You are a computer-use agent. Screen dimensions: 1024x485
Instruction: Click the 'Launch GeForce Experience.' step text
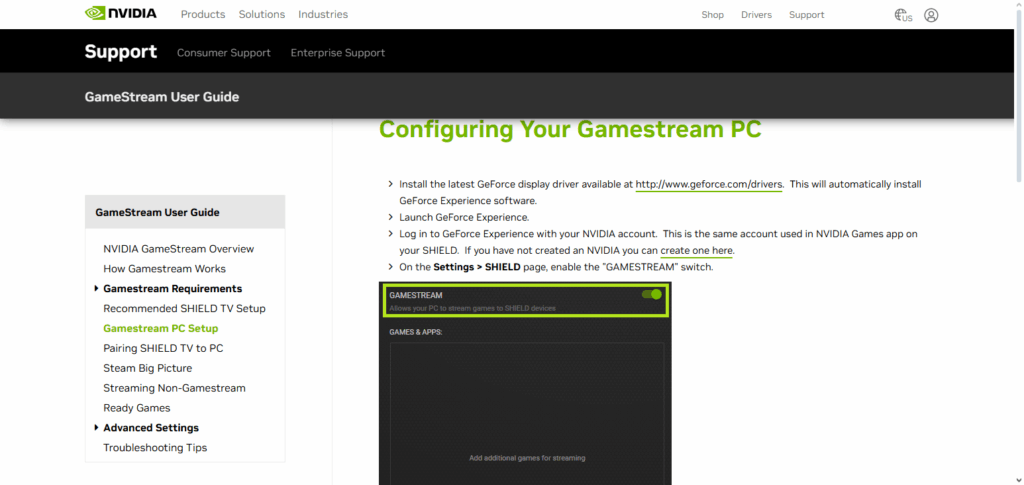pyautogui.click(x=464, y=217)
